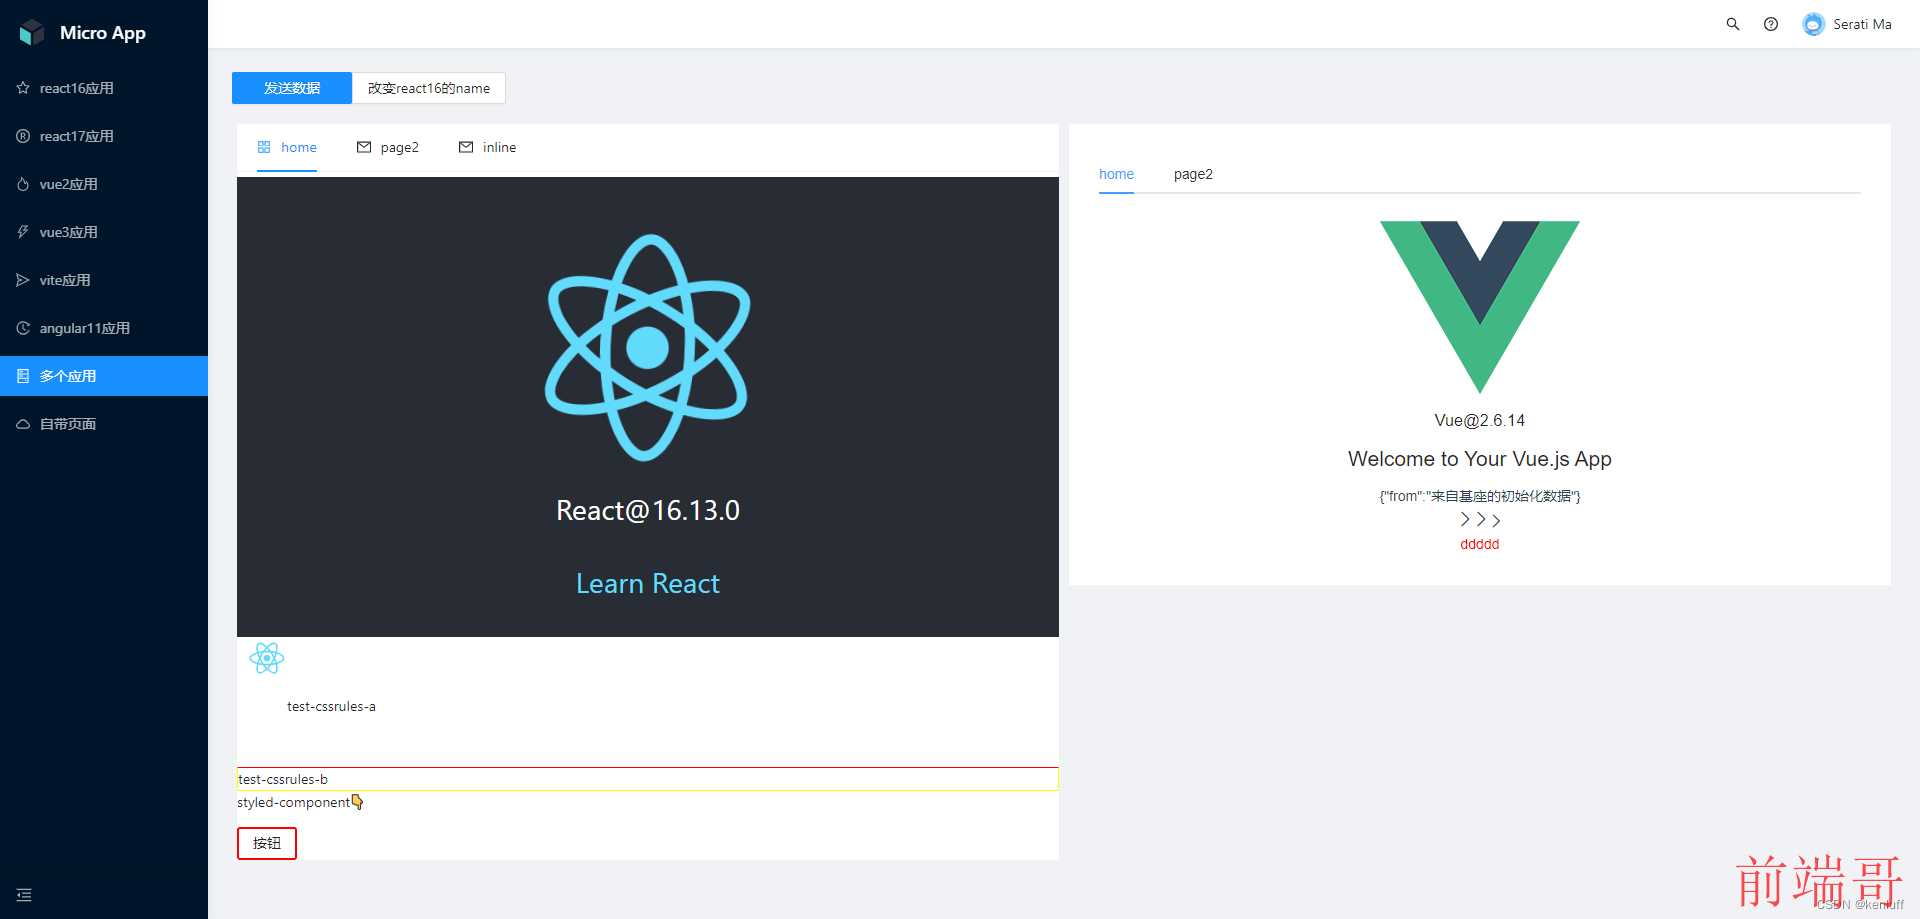
Task: Open the react16应用 sidebar item
Action: coord(104,88)
